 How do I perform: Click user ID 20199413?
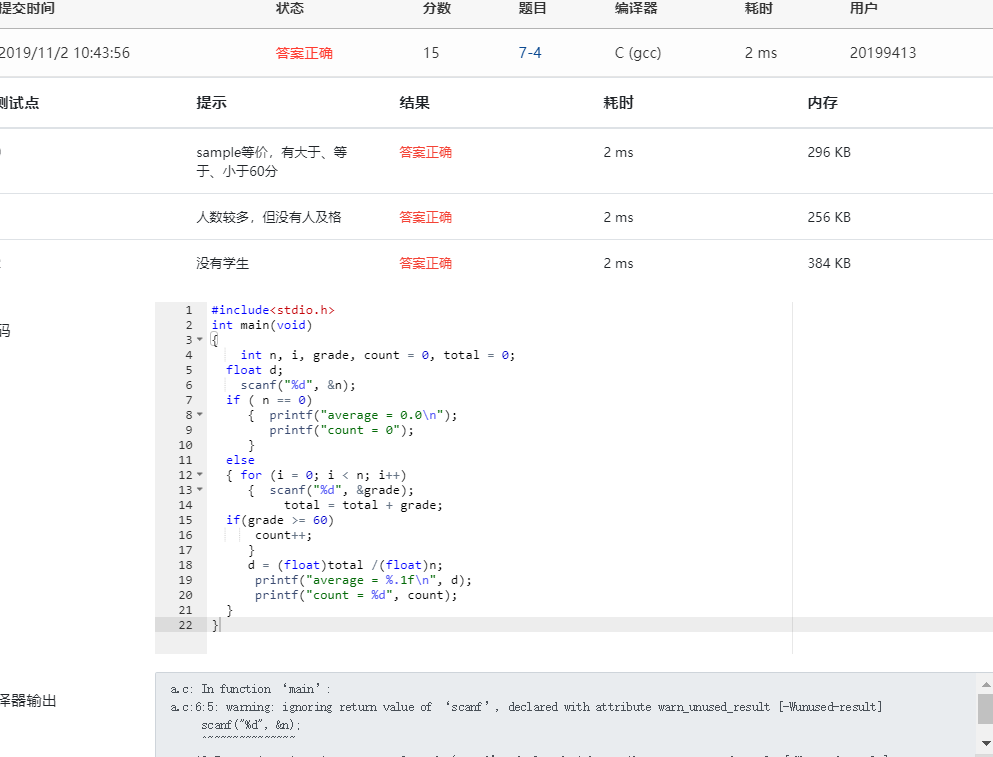click(x=883, y=53)
